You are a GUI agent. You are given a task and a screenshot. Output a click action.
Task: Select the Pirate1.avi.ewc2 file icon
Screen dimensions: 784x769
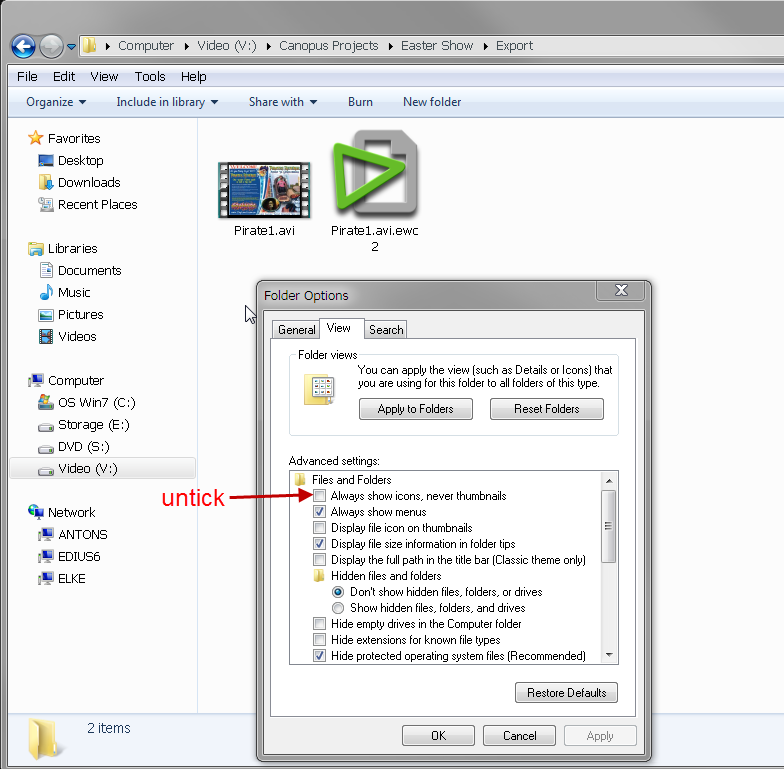[375, 173]
